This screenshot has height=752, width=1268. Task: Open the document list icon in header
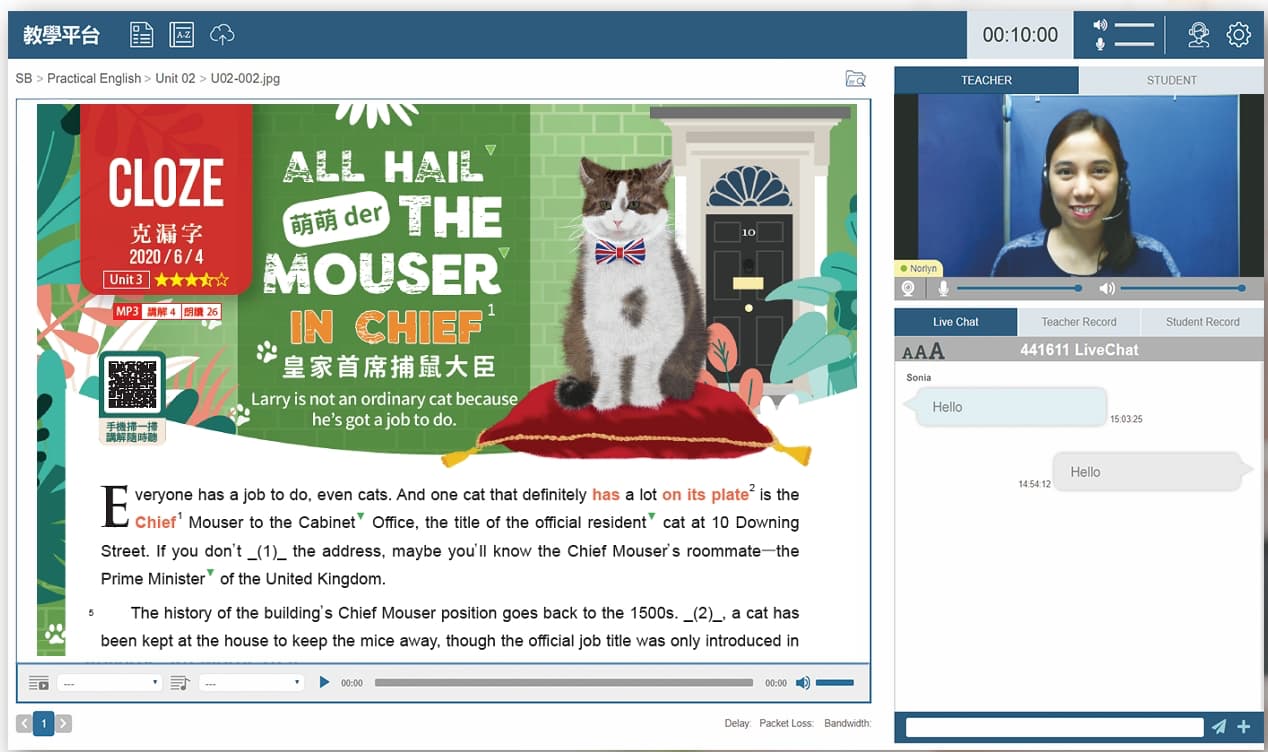(141, 35)
